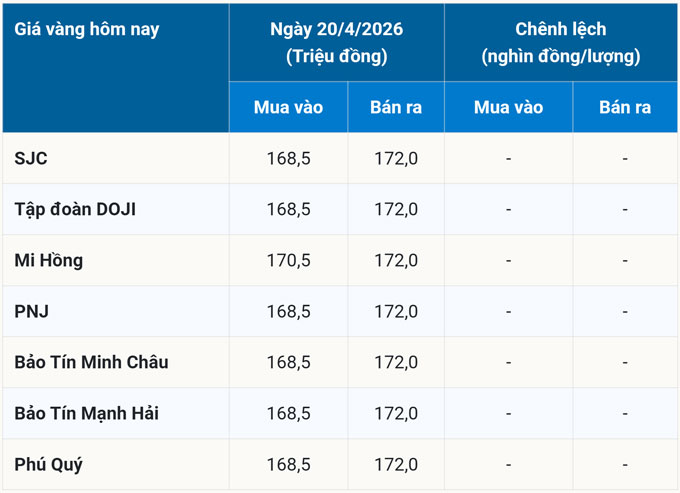Image resolution: width=680 pixels, height=493 pixels.
Task: Click Mi Hồng's 170,5 buy price
Action: point(288,260)
